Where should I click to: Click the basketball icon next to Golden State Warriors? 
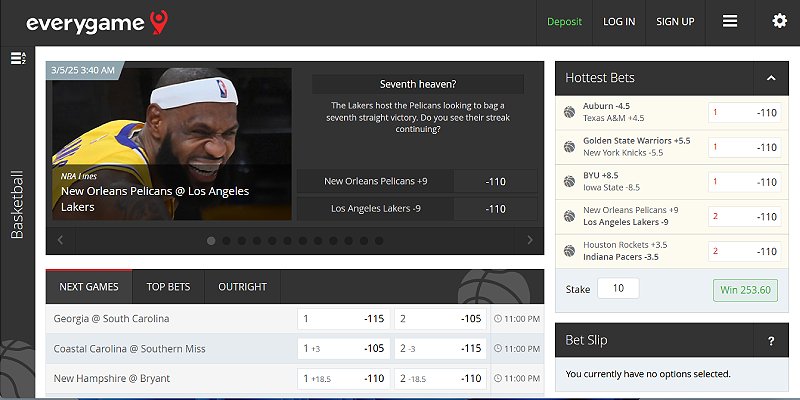coord(569,147)
